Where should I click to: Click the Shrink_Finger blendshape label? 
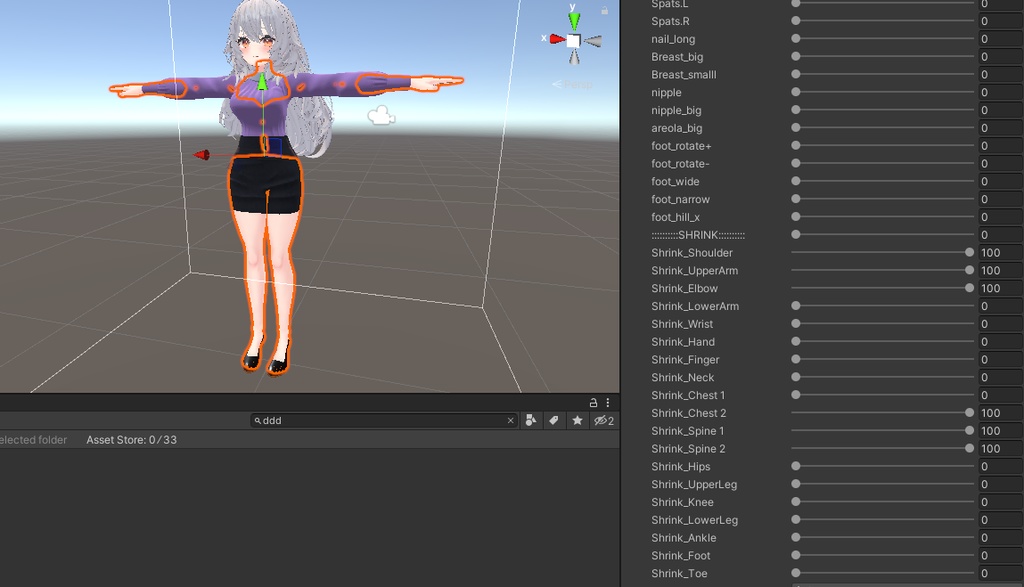click(685, 360)
